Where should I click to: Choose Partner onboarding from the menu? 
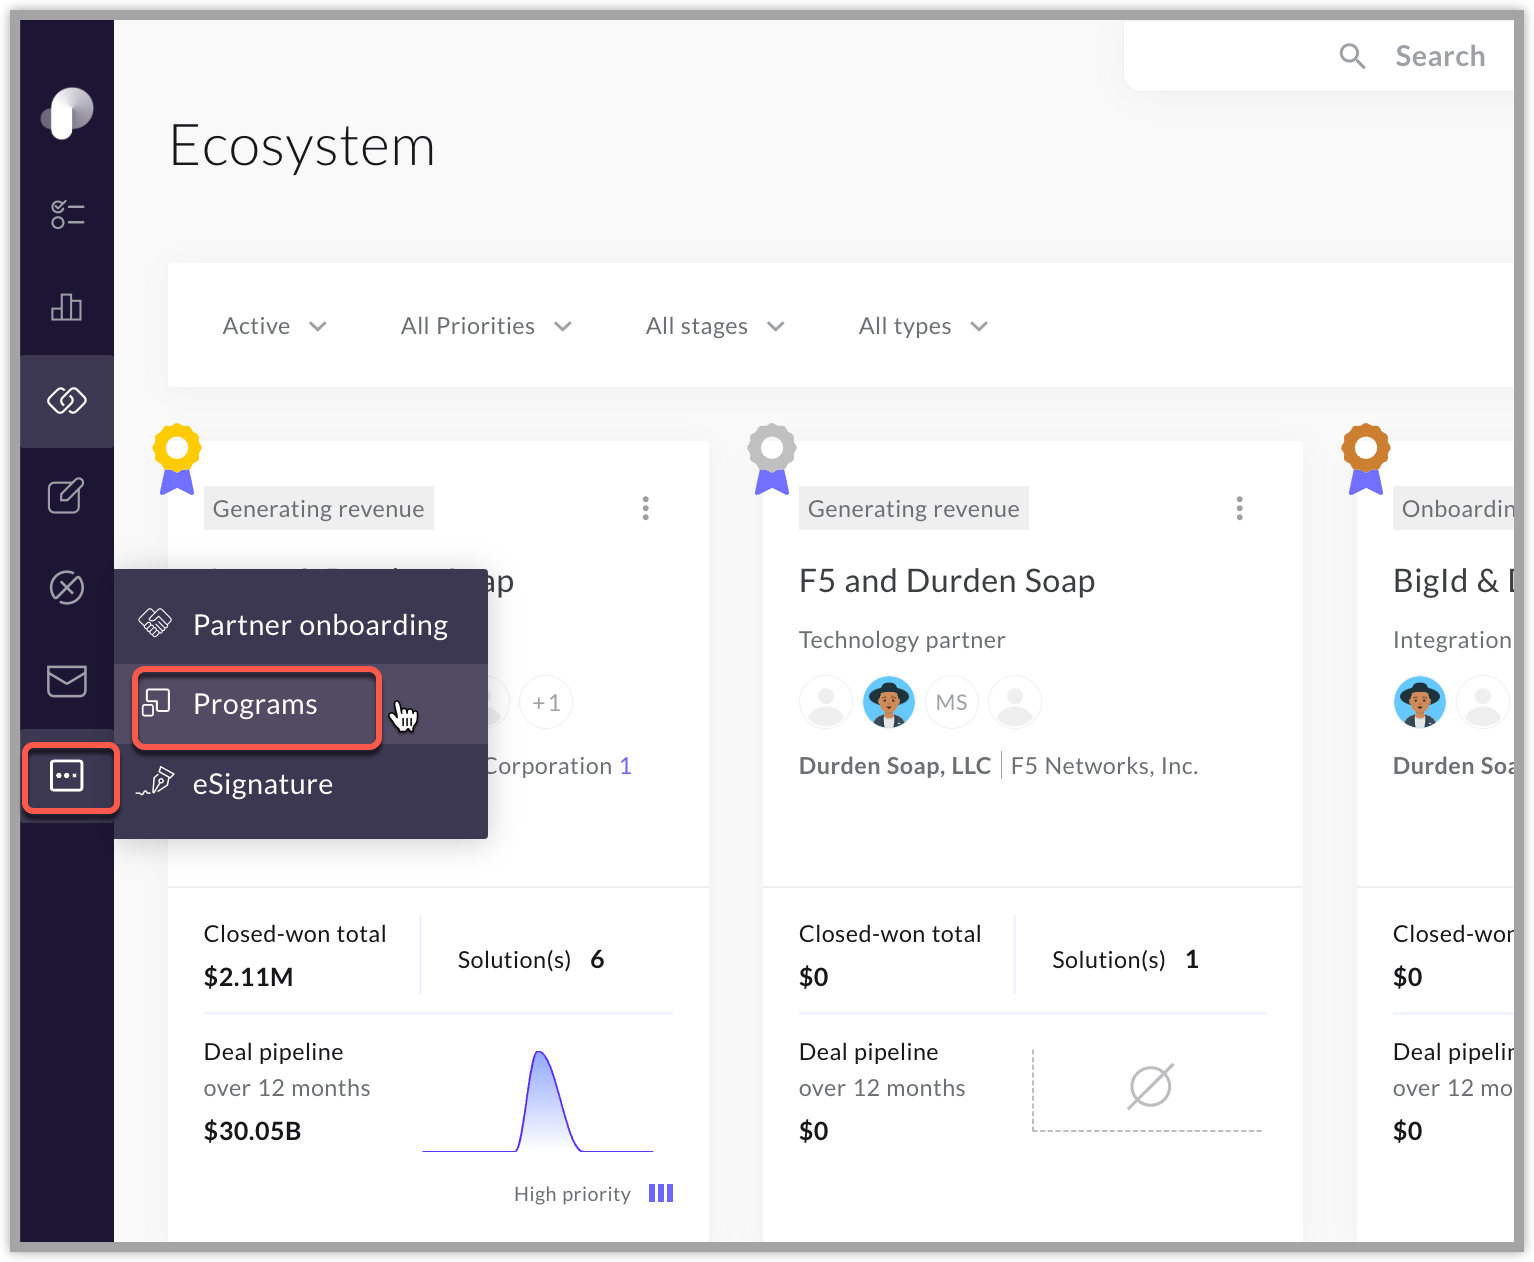(320, 624)
